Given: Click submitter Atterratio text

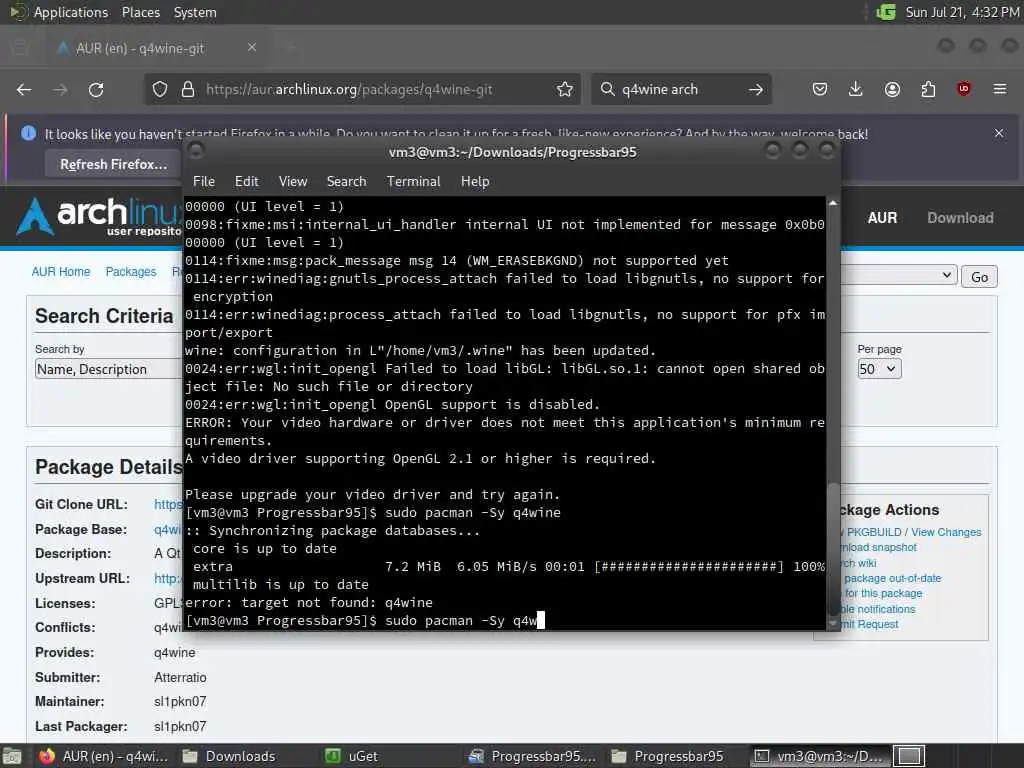Looking at the screenshot, I should click(x=180, y=677).
